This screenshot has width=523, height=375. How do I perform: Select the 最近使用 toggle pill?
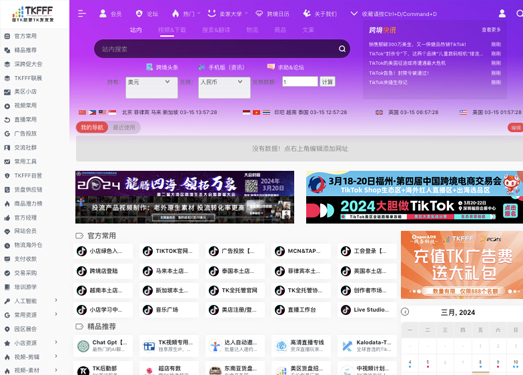point(124,127)
